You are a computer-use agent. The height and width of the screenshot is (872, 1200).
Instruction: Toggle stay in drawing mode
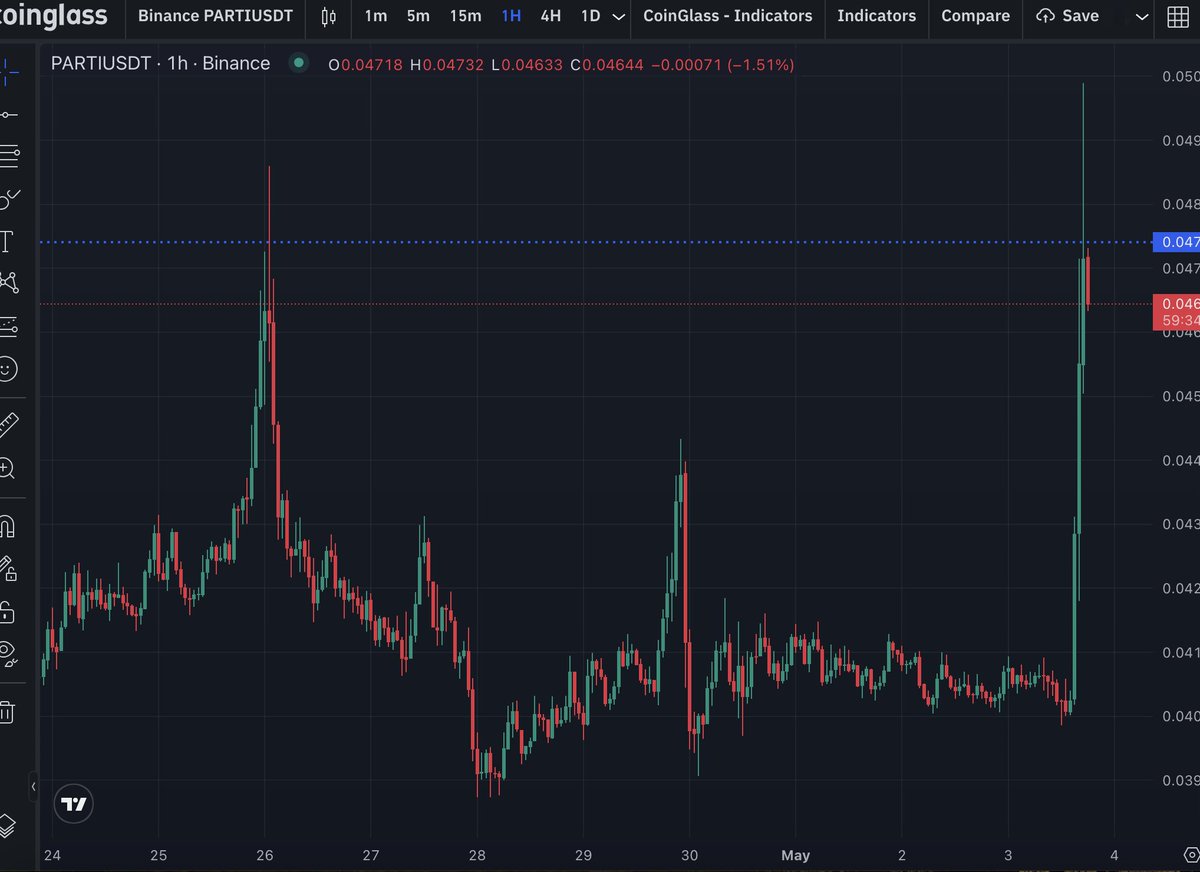click(8, 568)
